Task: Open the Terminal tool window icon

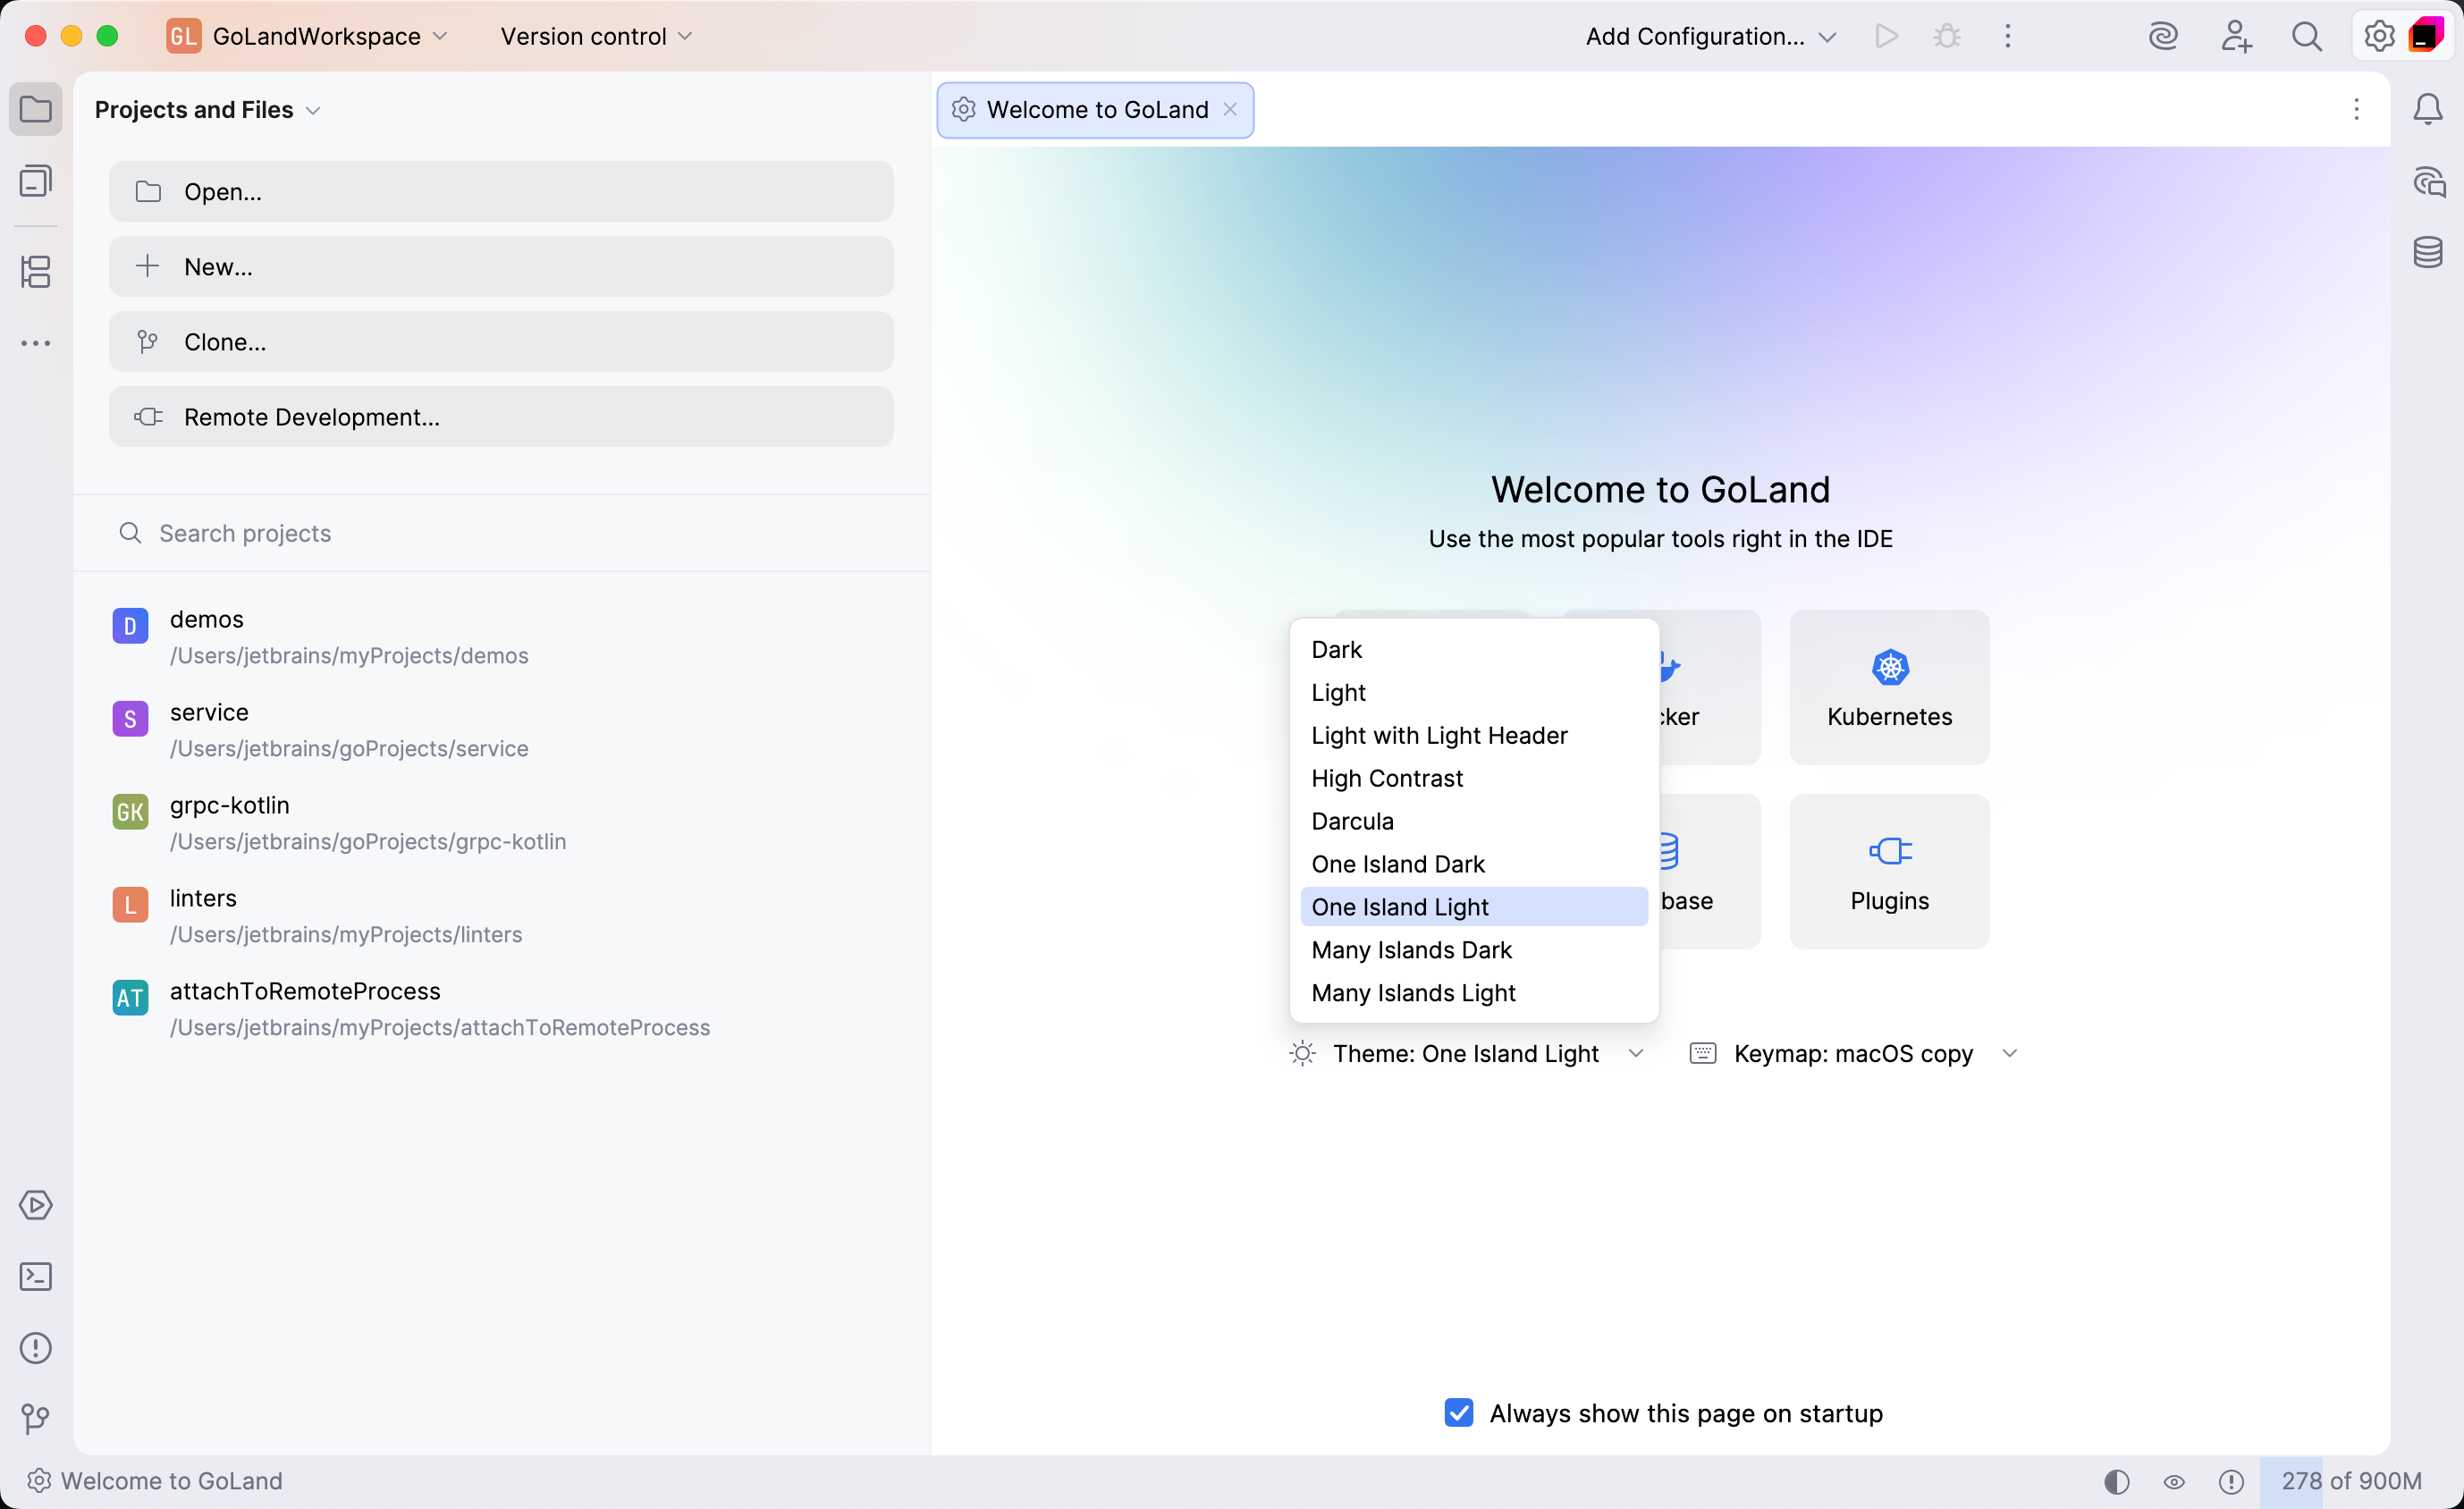Action: tap(36, 1276)
